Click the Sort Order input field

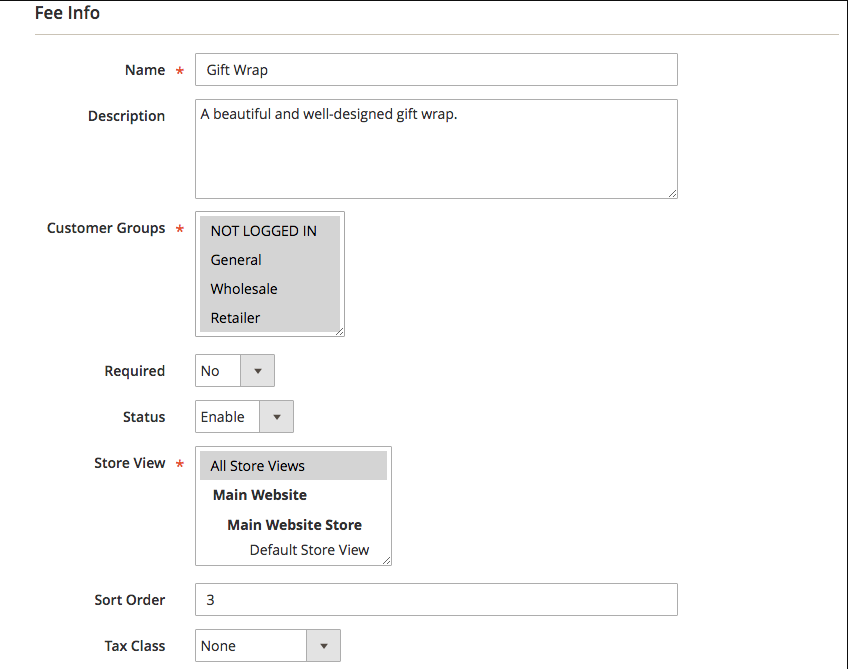[x=436, y=599]
